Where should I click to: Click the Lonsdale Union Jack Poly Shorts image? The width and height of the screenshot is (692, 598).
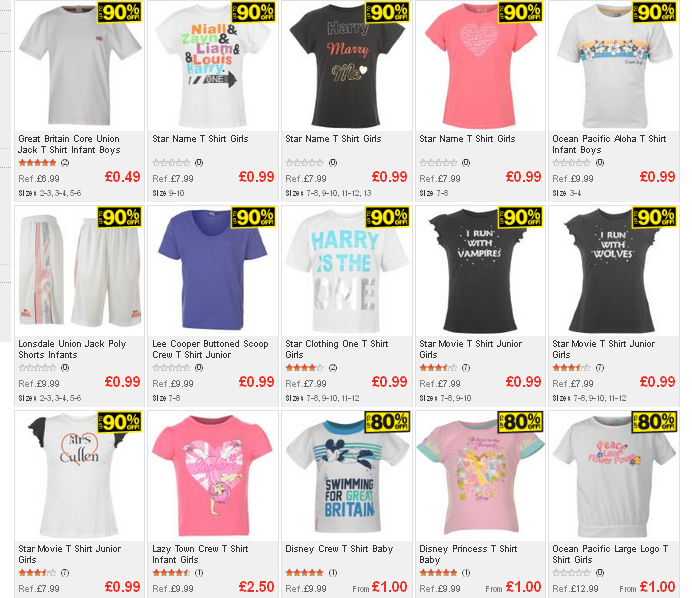tap(79, 271)
